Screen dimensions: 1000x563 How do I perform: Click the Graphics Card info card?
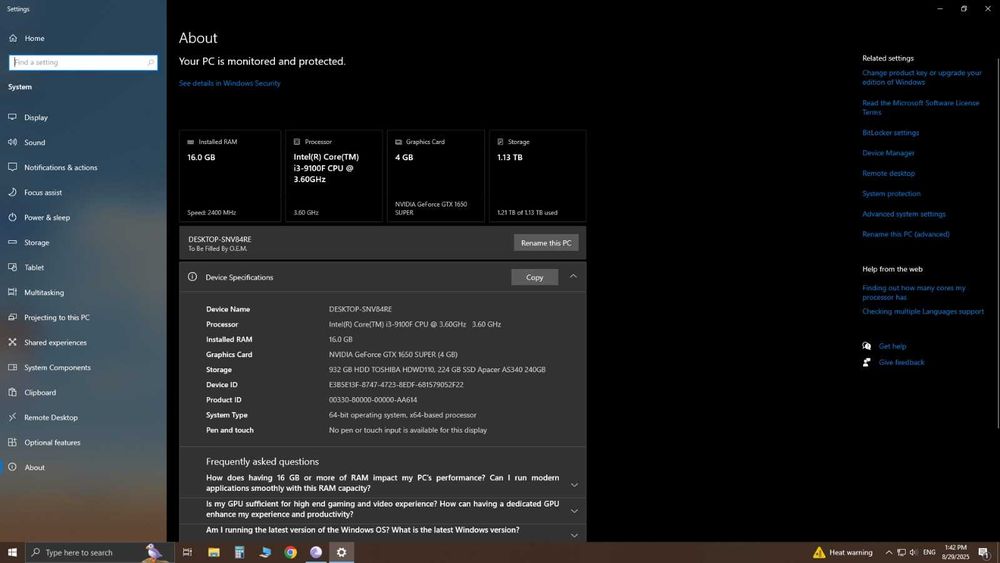pos(436,176)
